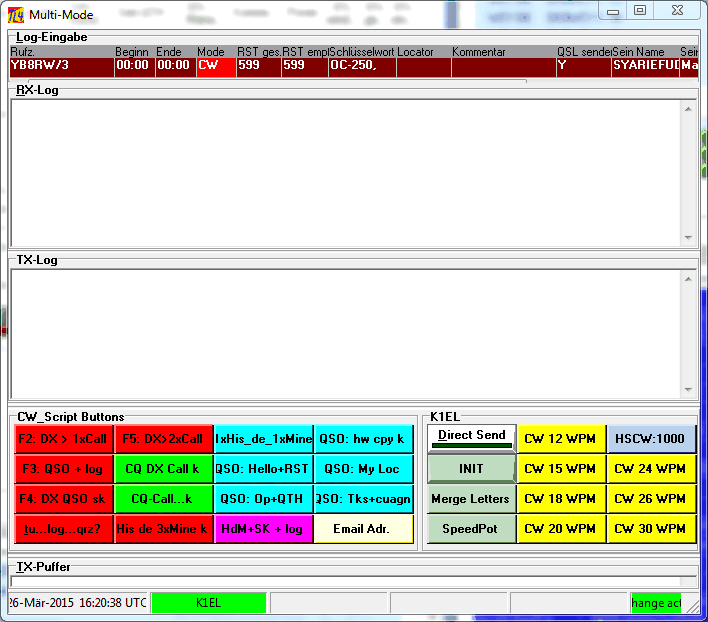Viewport: 708px width, 622px height.
Task: Click His de 3xMine k button
Action: [163, 529]
